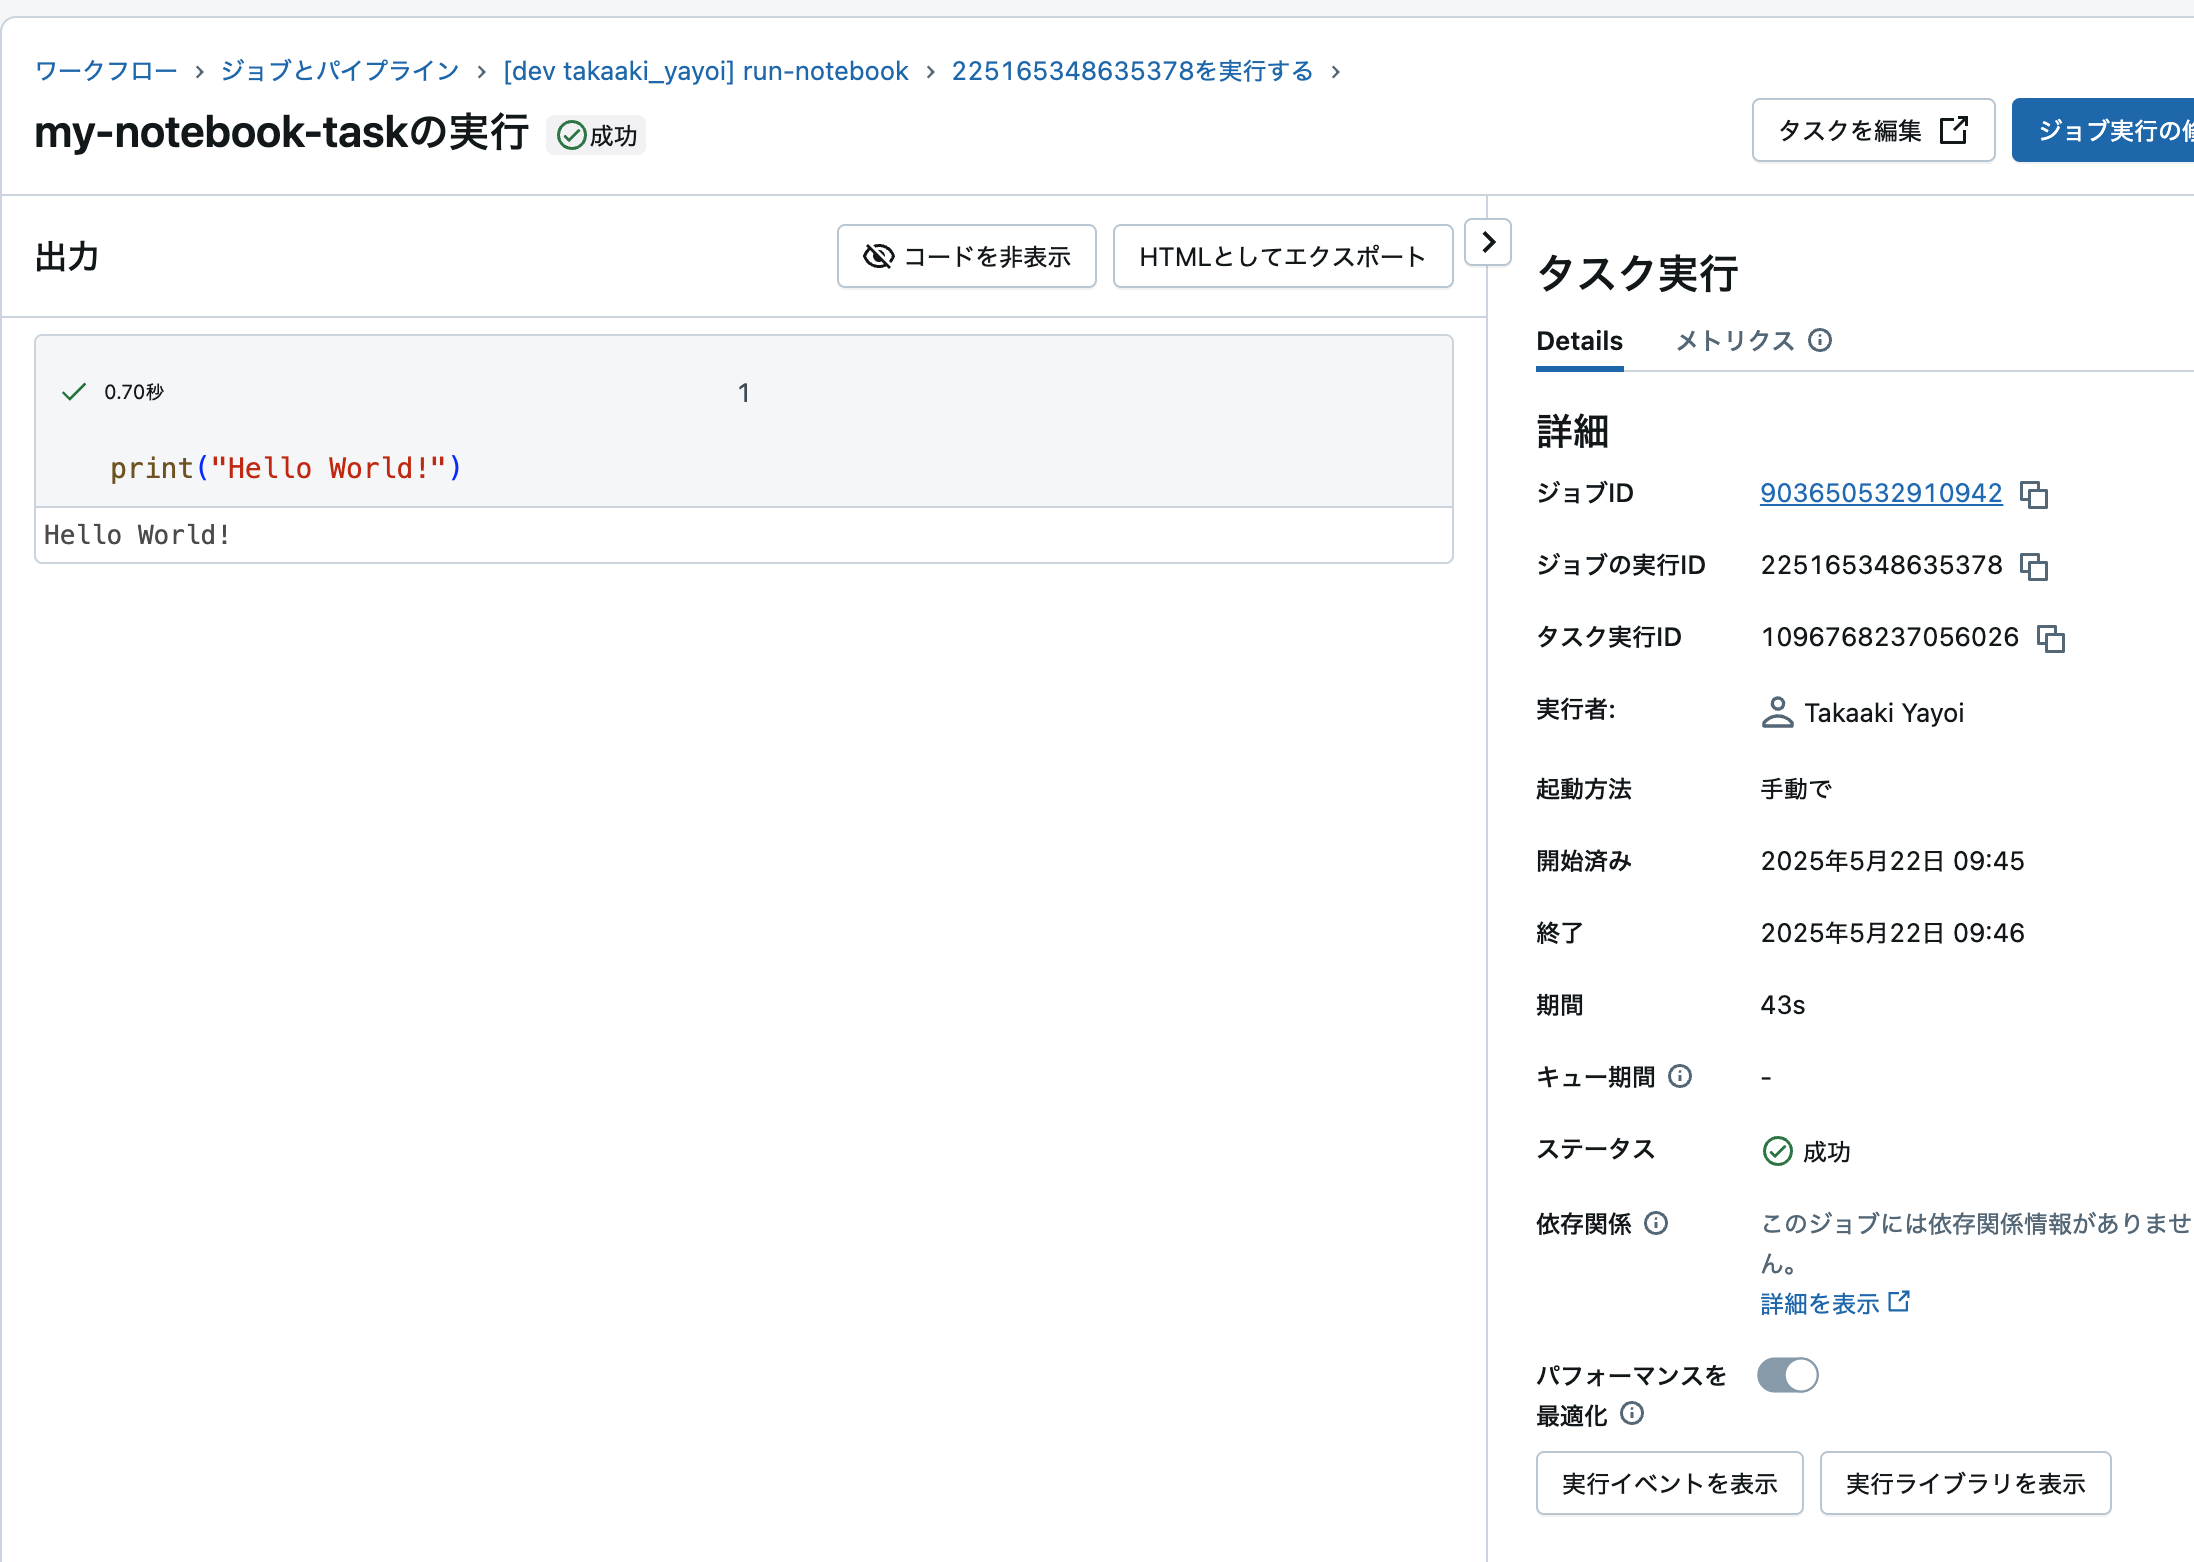Open the メトリクス tab

tap(1736, 341)
